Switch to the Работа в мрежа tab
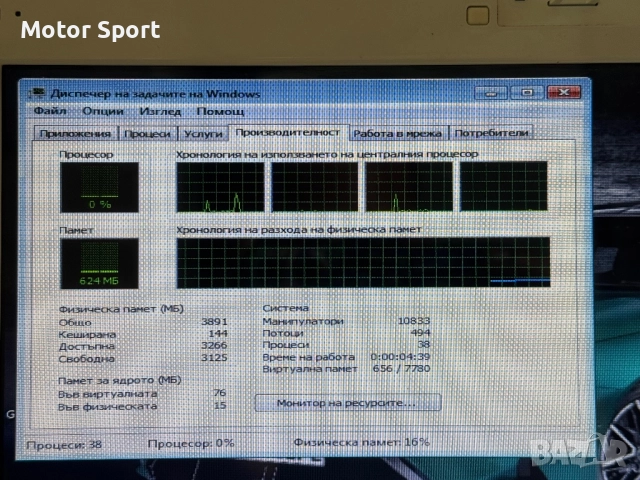Image resolution: width=640 pixels, height=480 pixels. (x=398, y=133)
